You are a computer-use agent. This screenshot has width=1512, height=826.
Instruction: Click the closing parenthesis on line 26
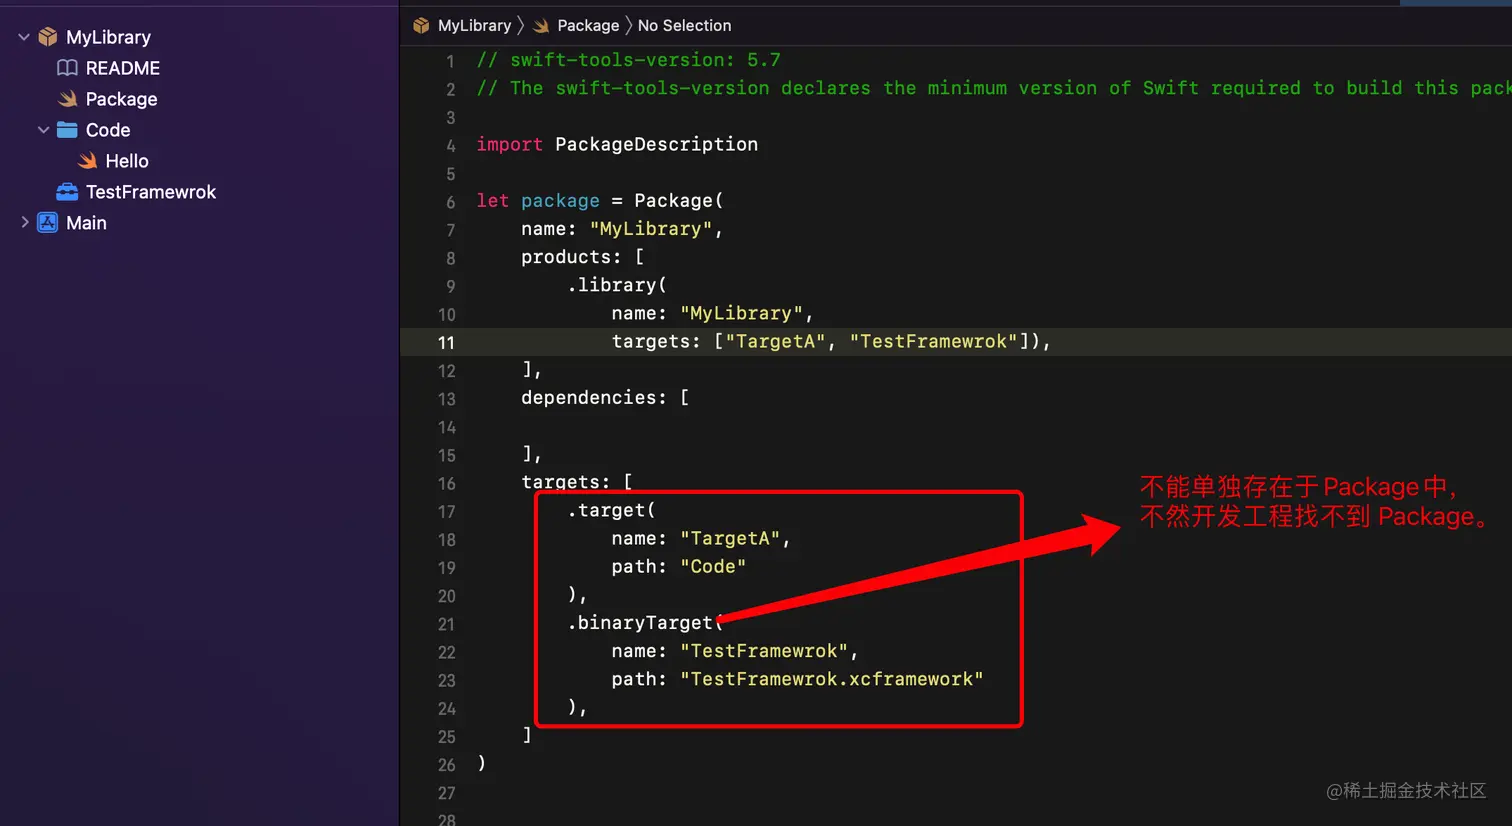[481, 763]
